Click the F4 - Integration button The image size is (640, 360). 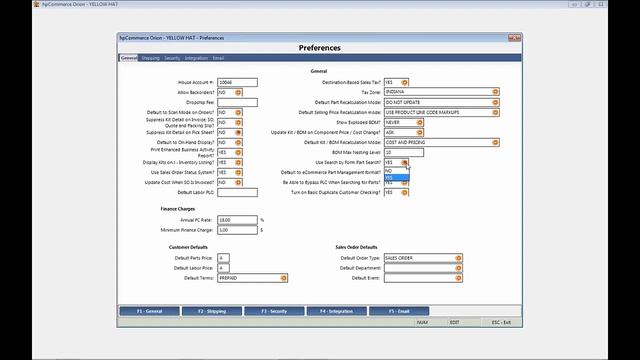[336, 311]
